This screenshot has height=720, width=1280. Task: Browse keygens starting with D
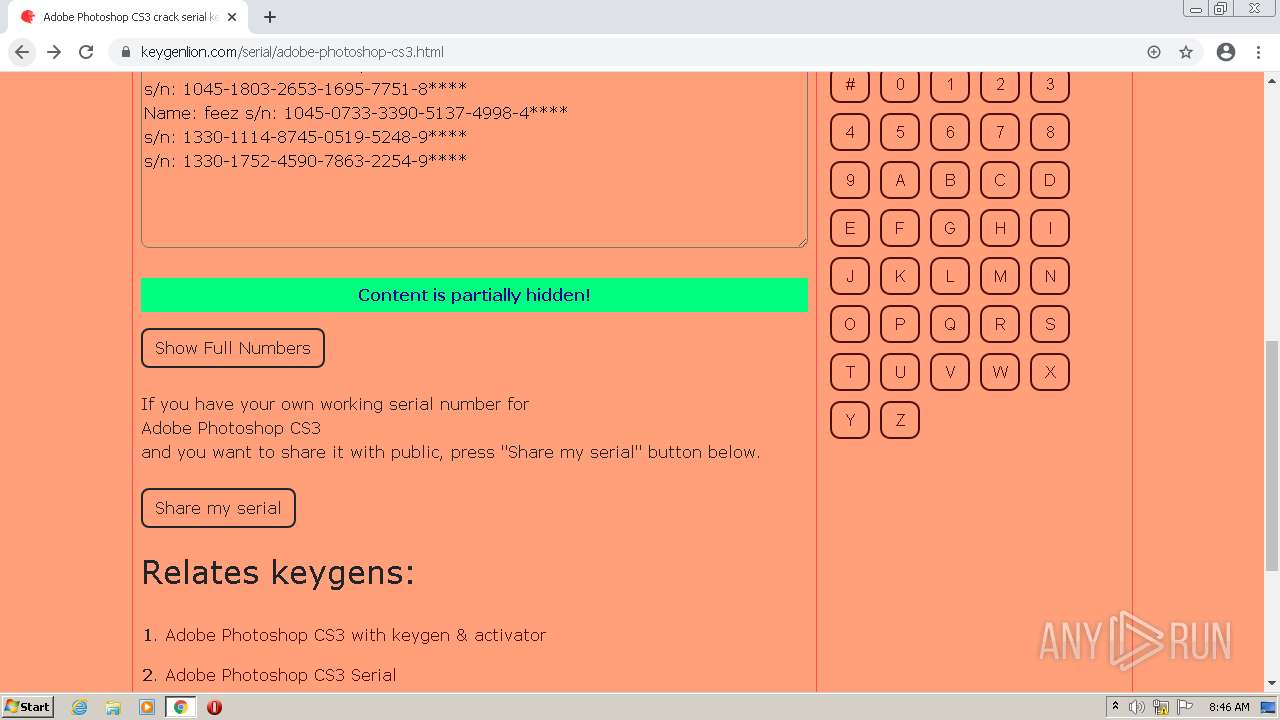tap(1050, 180)
